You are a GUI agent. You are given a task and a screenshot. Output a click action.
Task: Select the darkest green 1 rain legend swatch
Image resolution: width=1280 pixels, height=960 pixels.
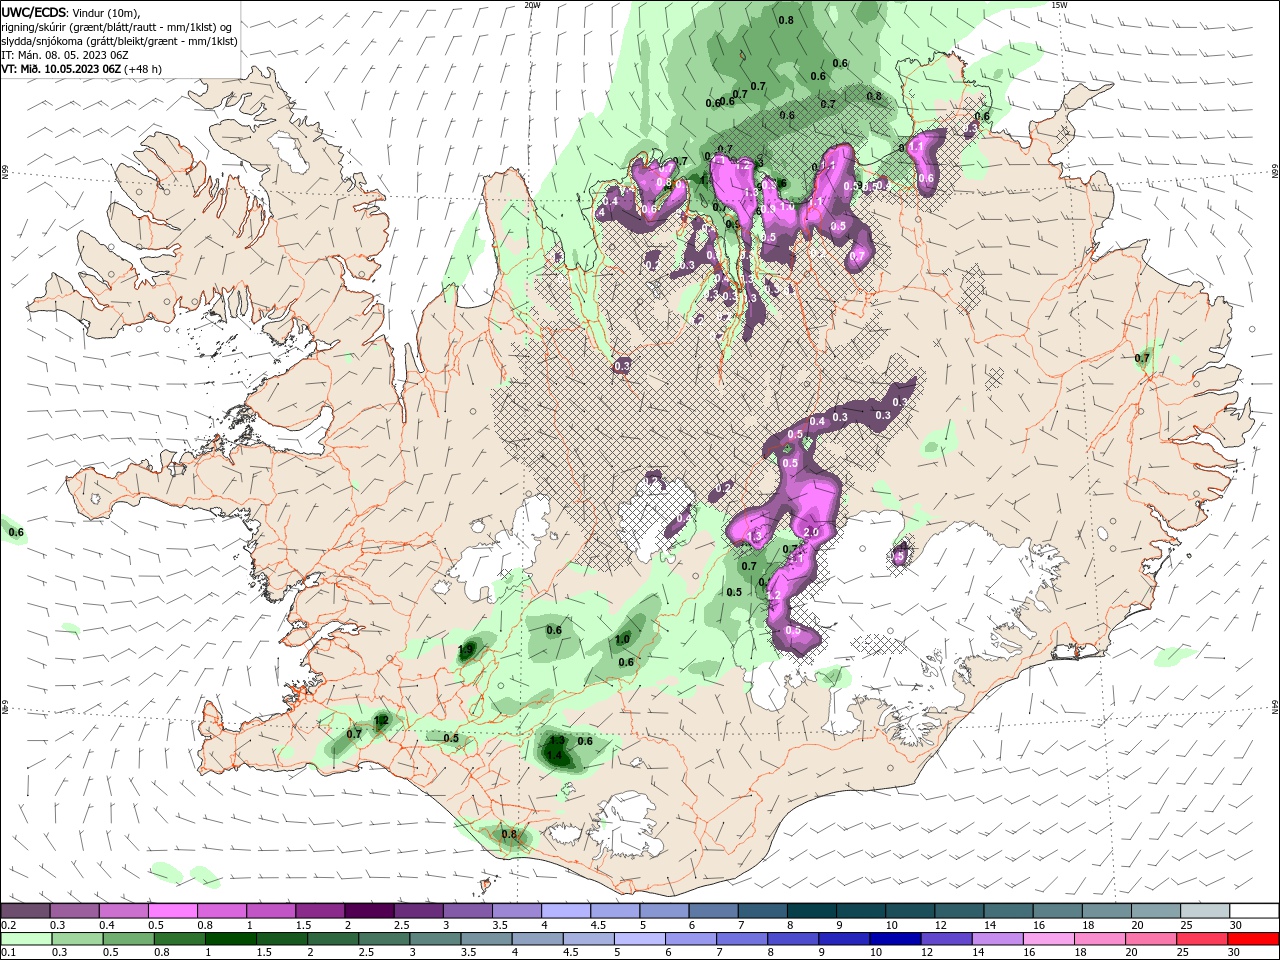click(x=230, y=939)
